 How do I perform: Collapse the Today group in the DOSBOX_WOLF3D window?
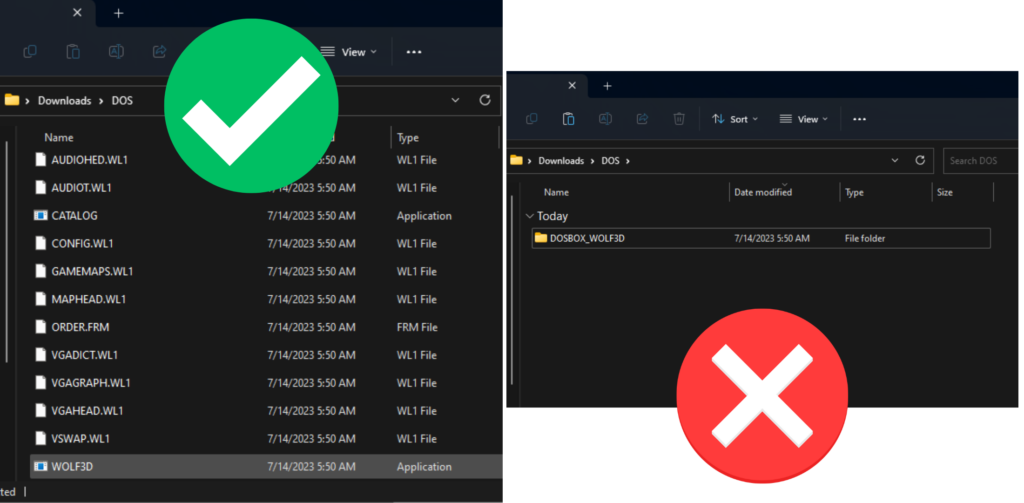[530, 216]
